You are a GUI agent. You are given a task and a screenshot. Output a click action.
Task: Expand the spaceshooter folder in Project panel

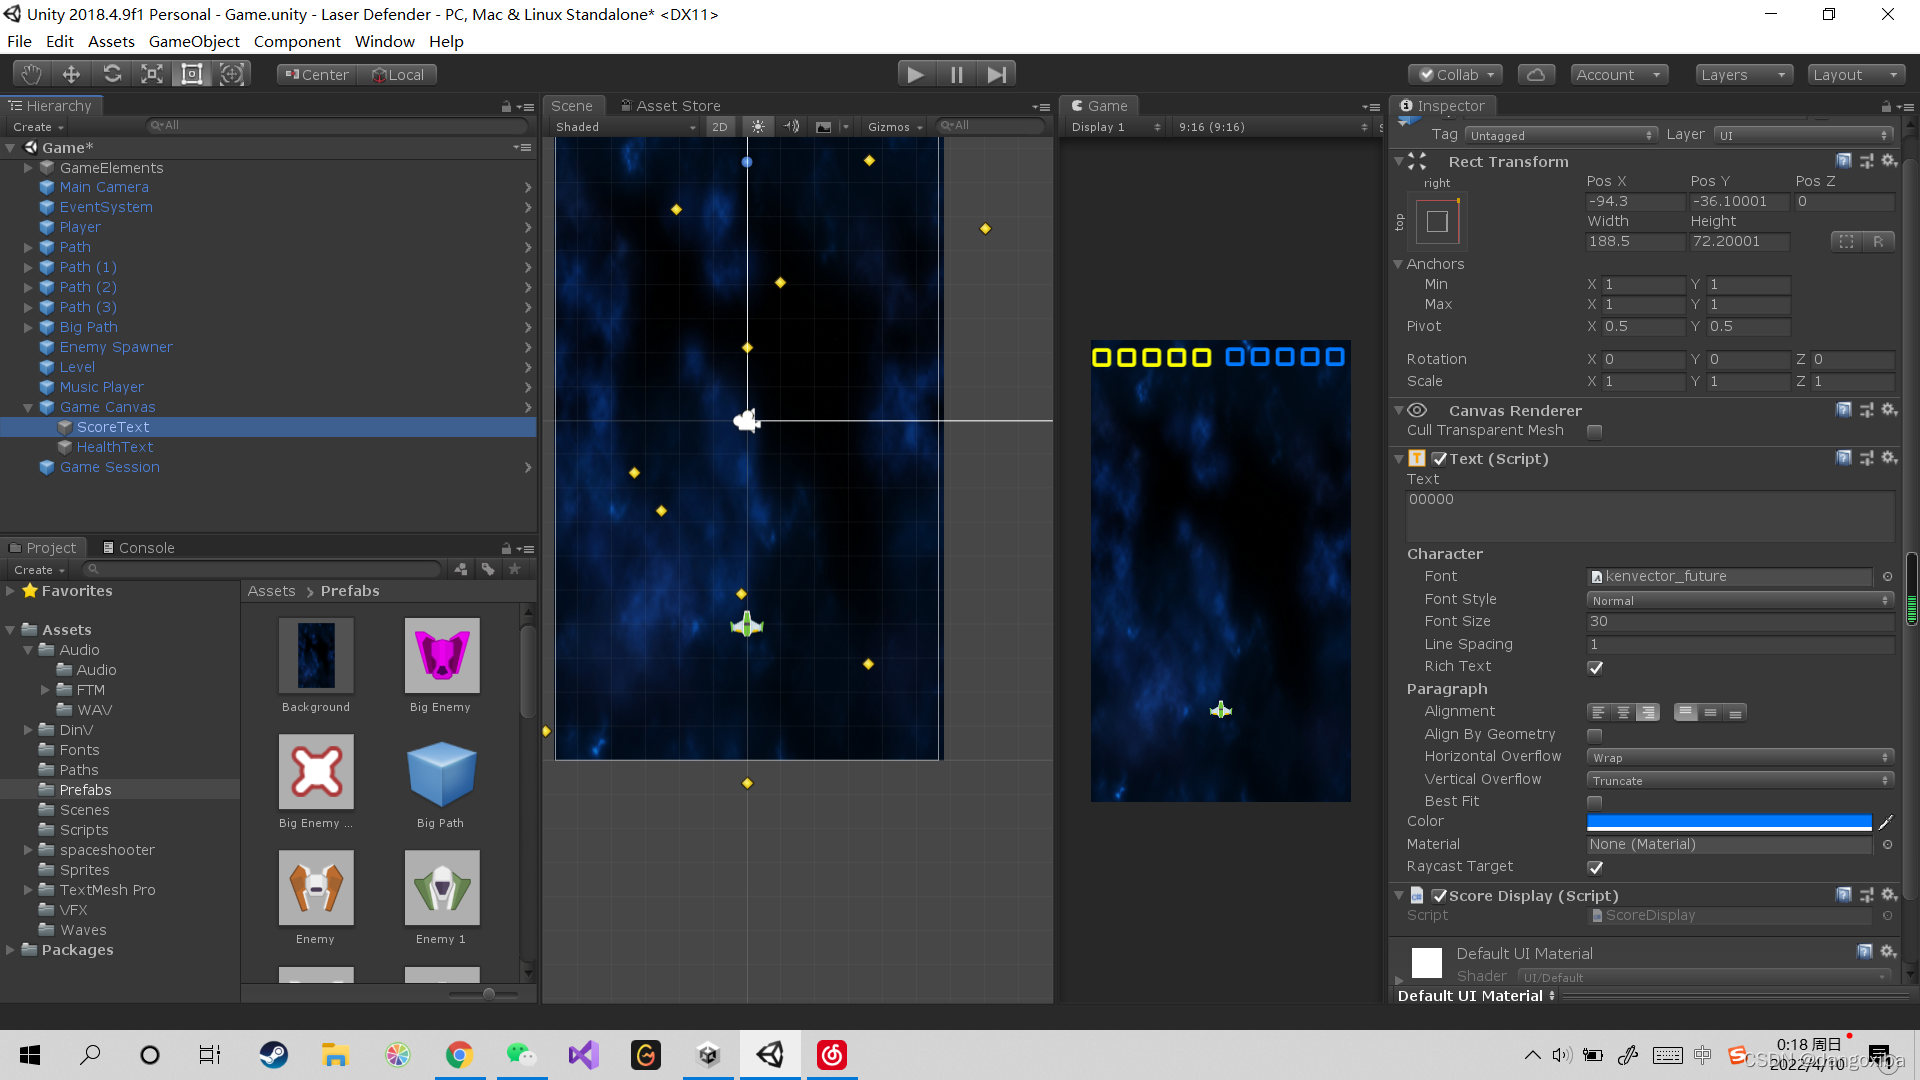click(x=27, y=849)
